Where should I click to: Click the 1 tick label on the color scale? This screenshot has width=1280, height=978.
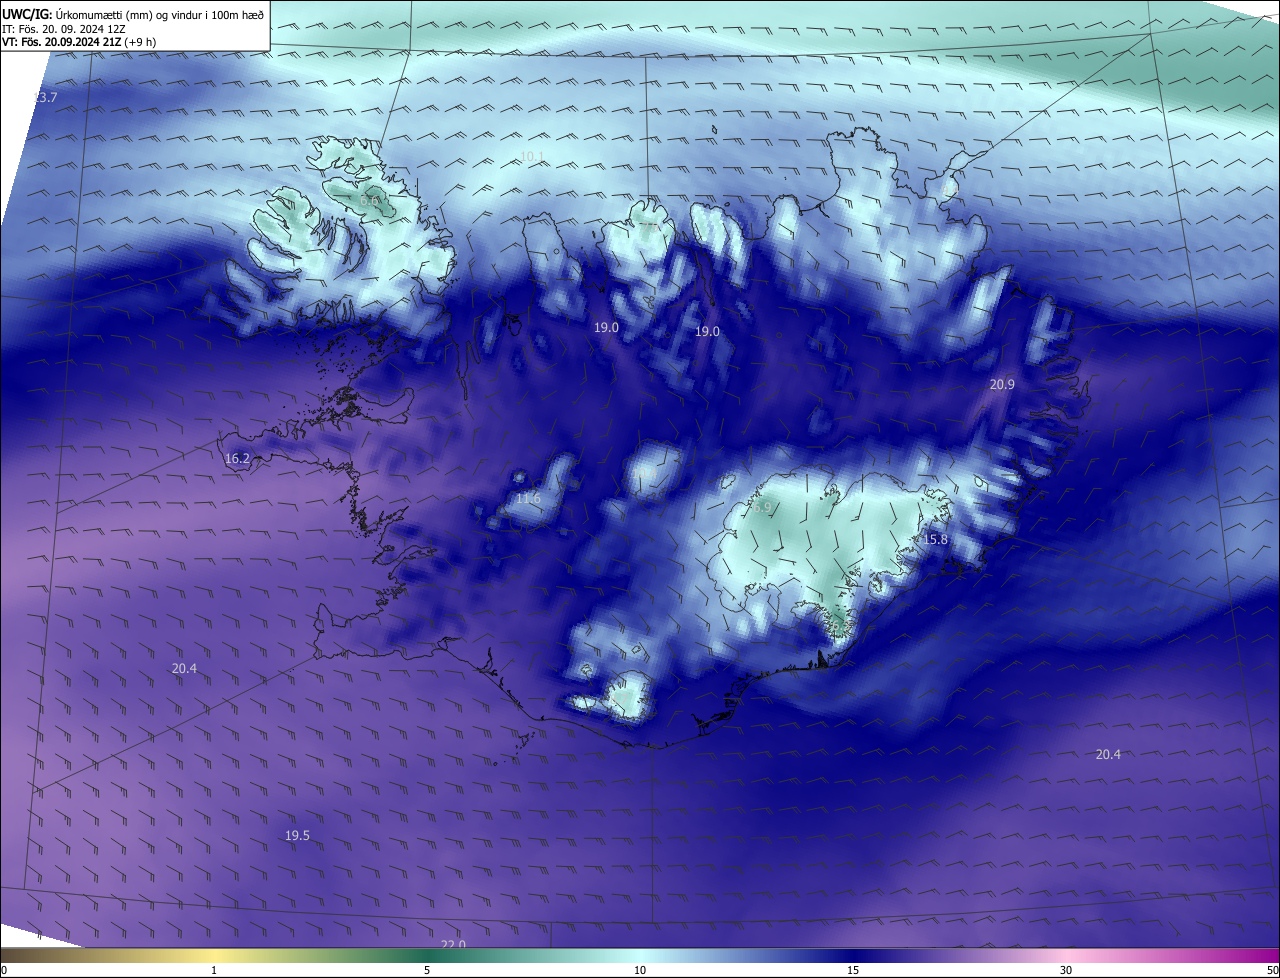point(214,970)
